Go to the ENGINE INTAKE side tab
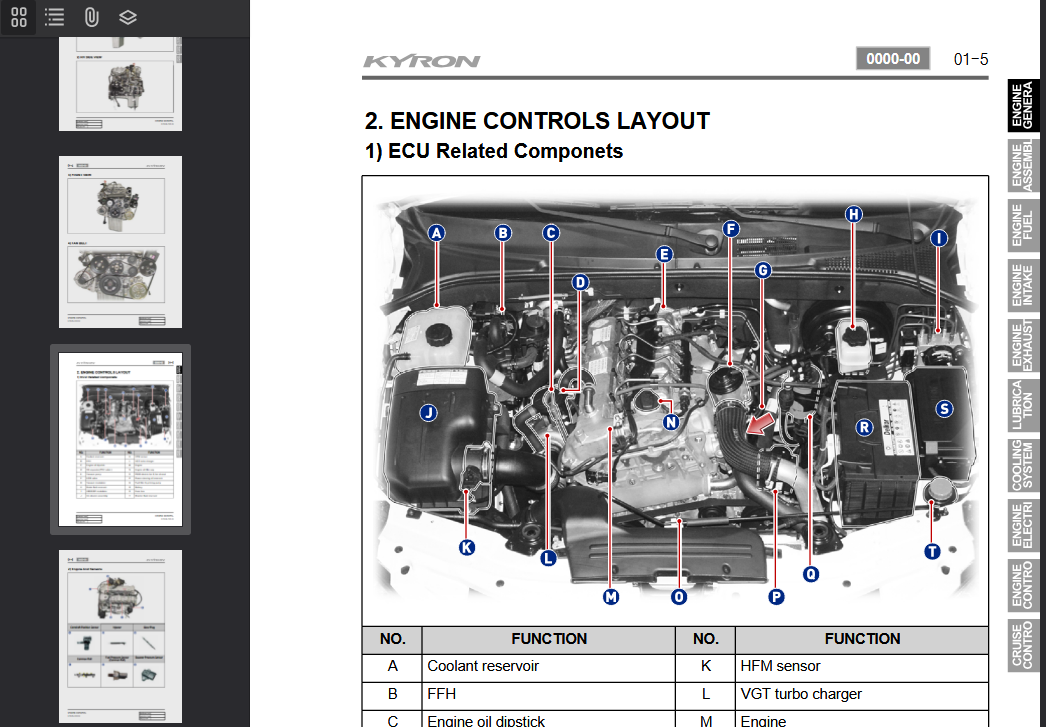The image size is (1046, 727). click(1023, 285)
